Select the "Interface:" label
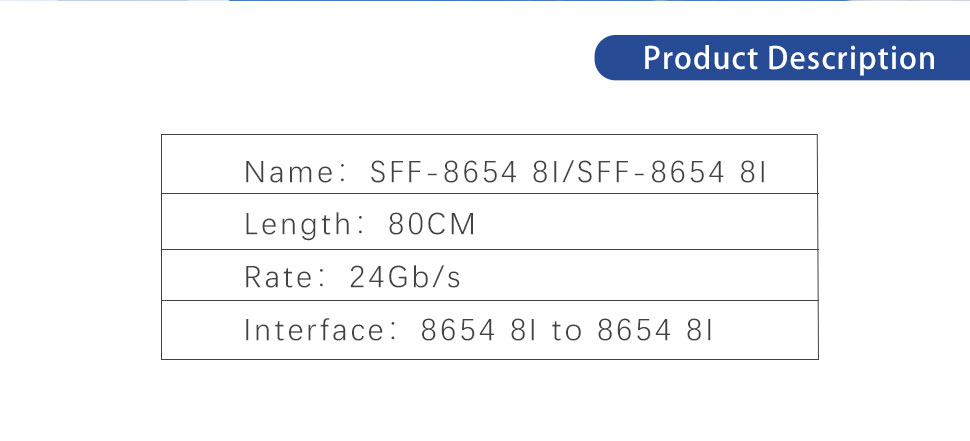The height and width of the screenshot is (441, 970). tap(314, 330)
